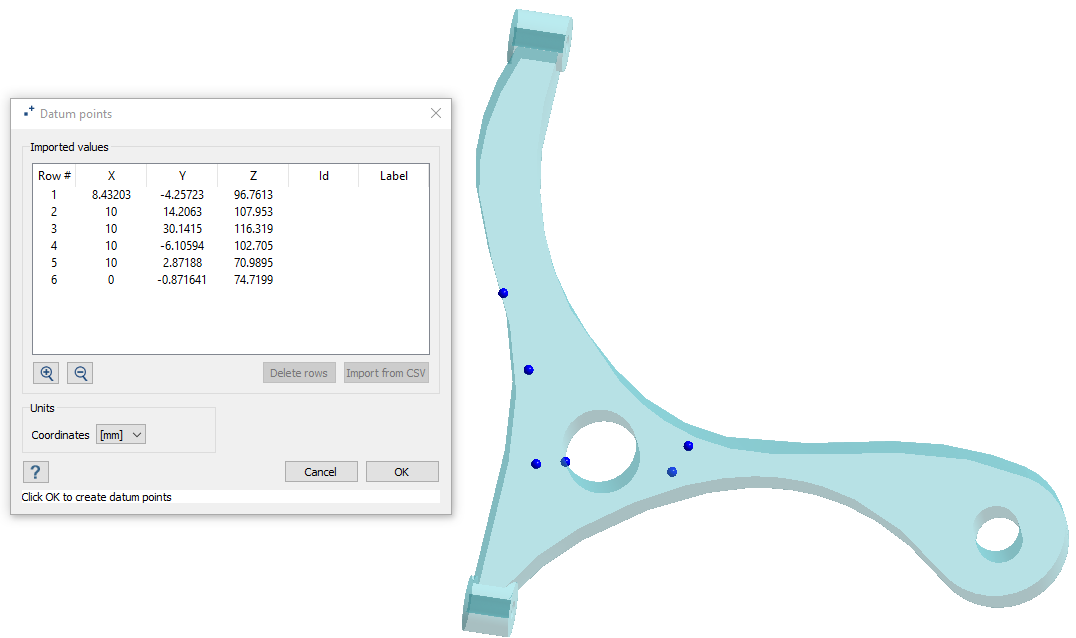The width and height of the screenshot is (1076, 638).
Task: Click the Cancel button
Action: [320, 472]
